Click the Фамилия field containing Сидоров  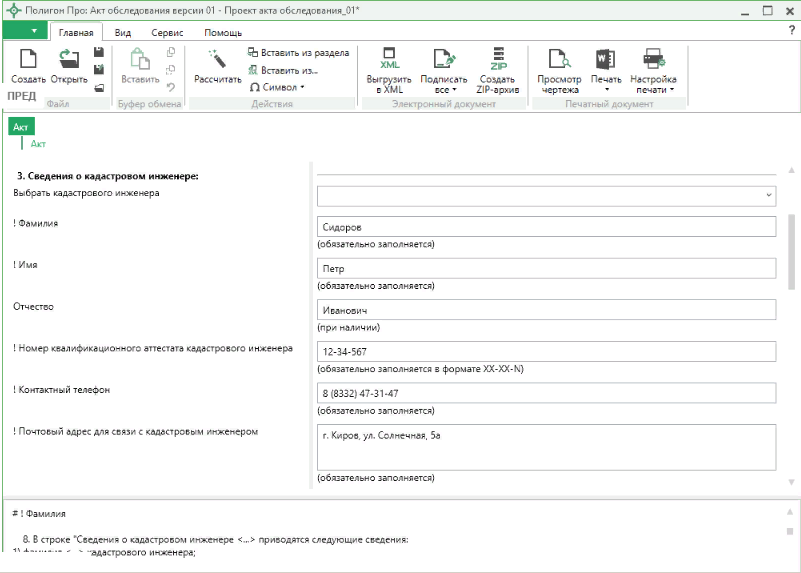click(545, 227)
